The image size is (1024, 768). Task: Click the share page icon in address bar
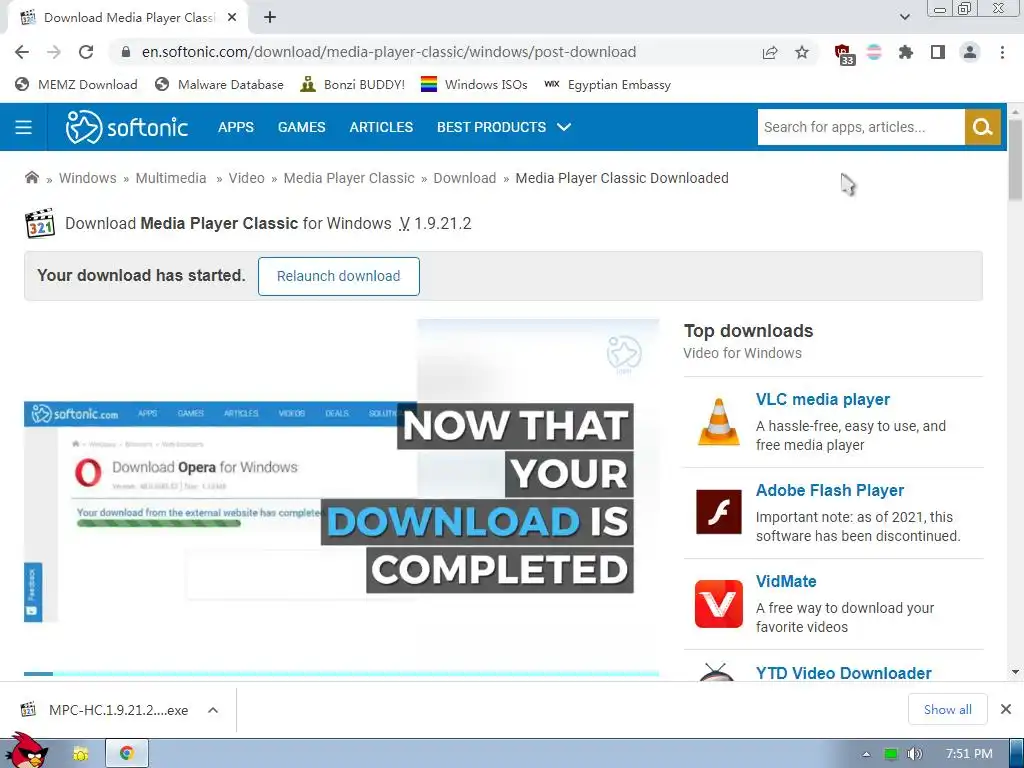point(770,52)
